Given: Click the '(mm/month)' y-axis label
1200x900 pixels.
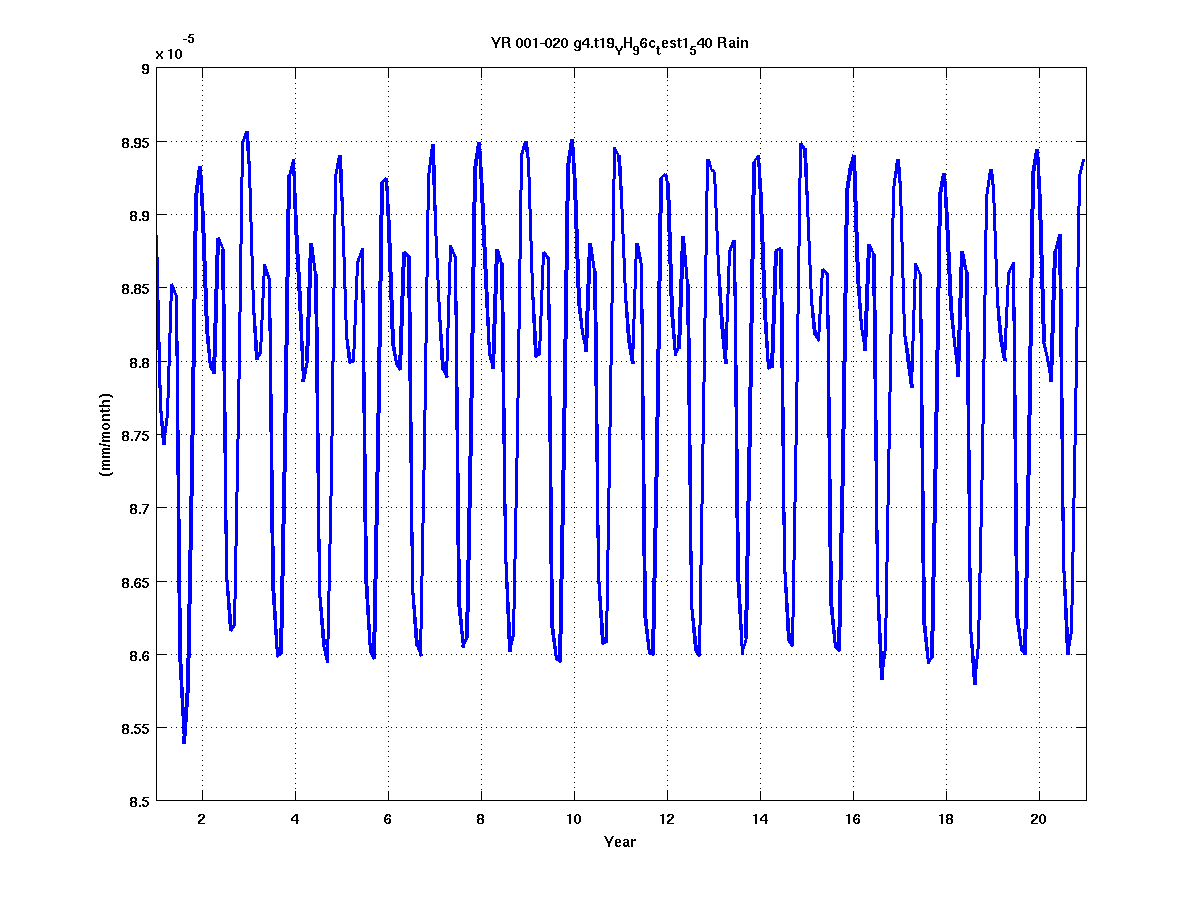Looking at the screenshot, I should point(105,434).
